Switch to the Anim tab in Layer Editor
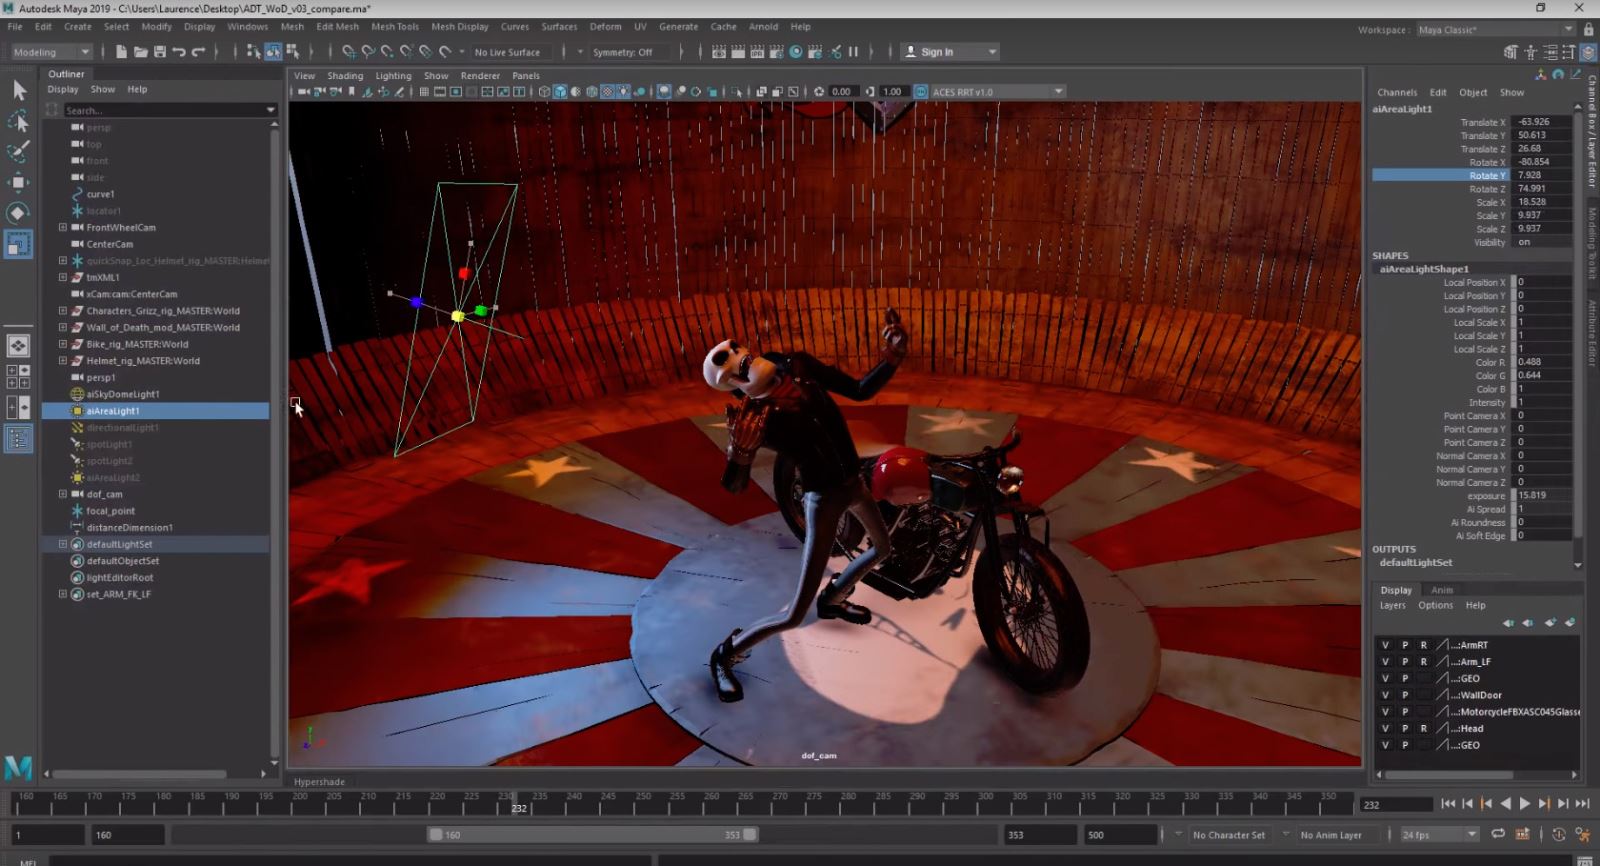This screenshot has width=1600, height=866. click(1441, 590)
